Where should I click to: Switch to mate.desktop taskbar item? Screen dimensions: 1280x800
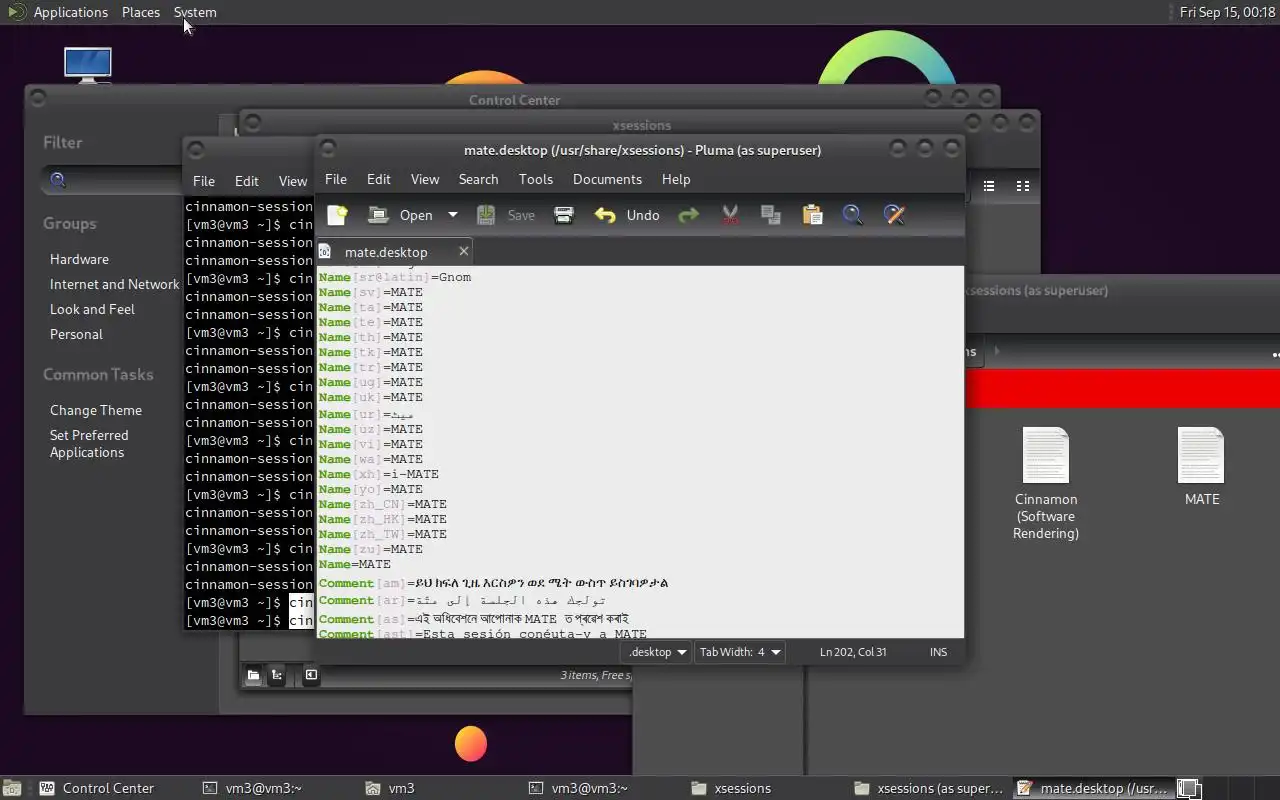point(1091,788)
